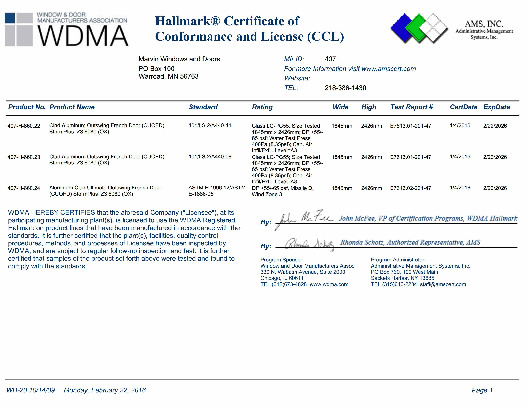The height and width of the screenshot is (408, 528).
Task: Click Rhonda Schotz's handwritten signature
Action: [310, 244]
